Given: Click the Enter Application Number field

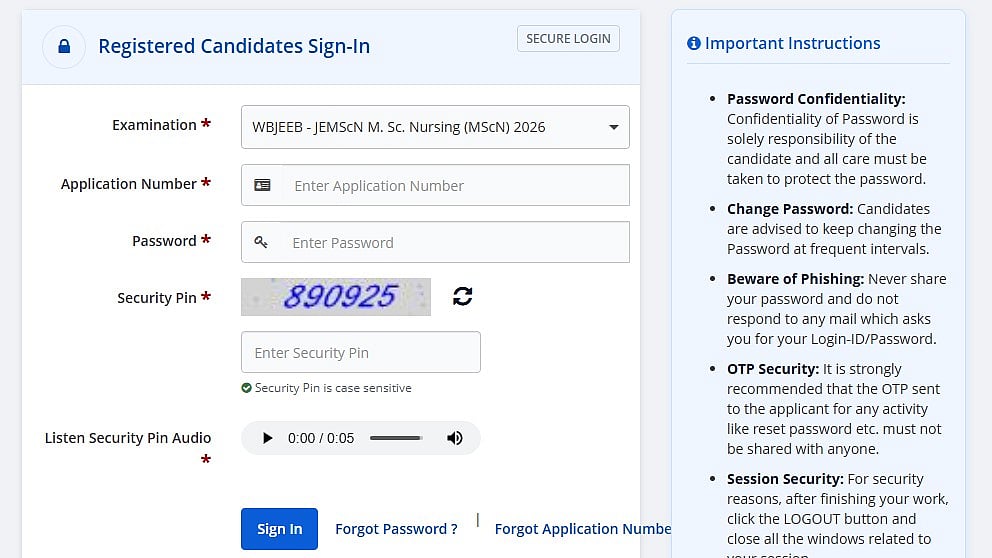Looking at the screenshot, I should coord(456,186).
